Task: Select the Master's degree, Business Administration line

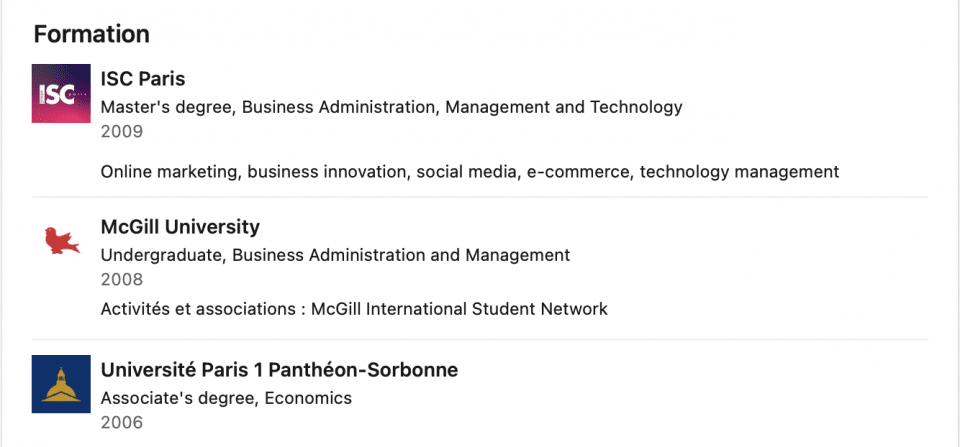Action: coord(391,107)
